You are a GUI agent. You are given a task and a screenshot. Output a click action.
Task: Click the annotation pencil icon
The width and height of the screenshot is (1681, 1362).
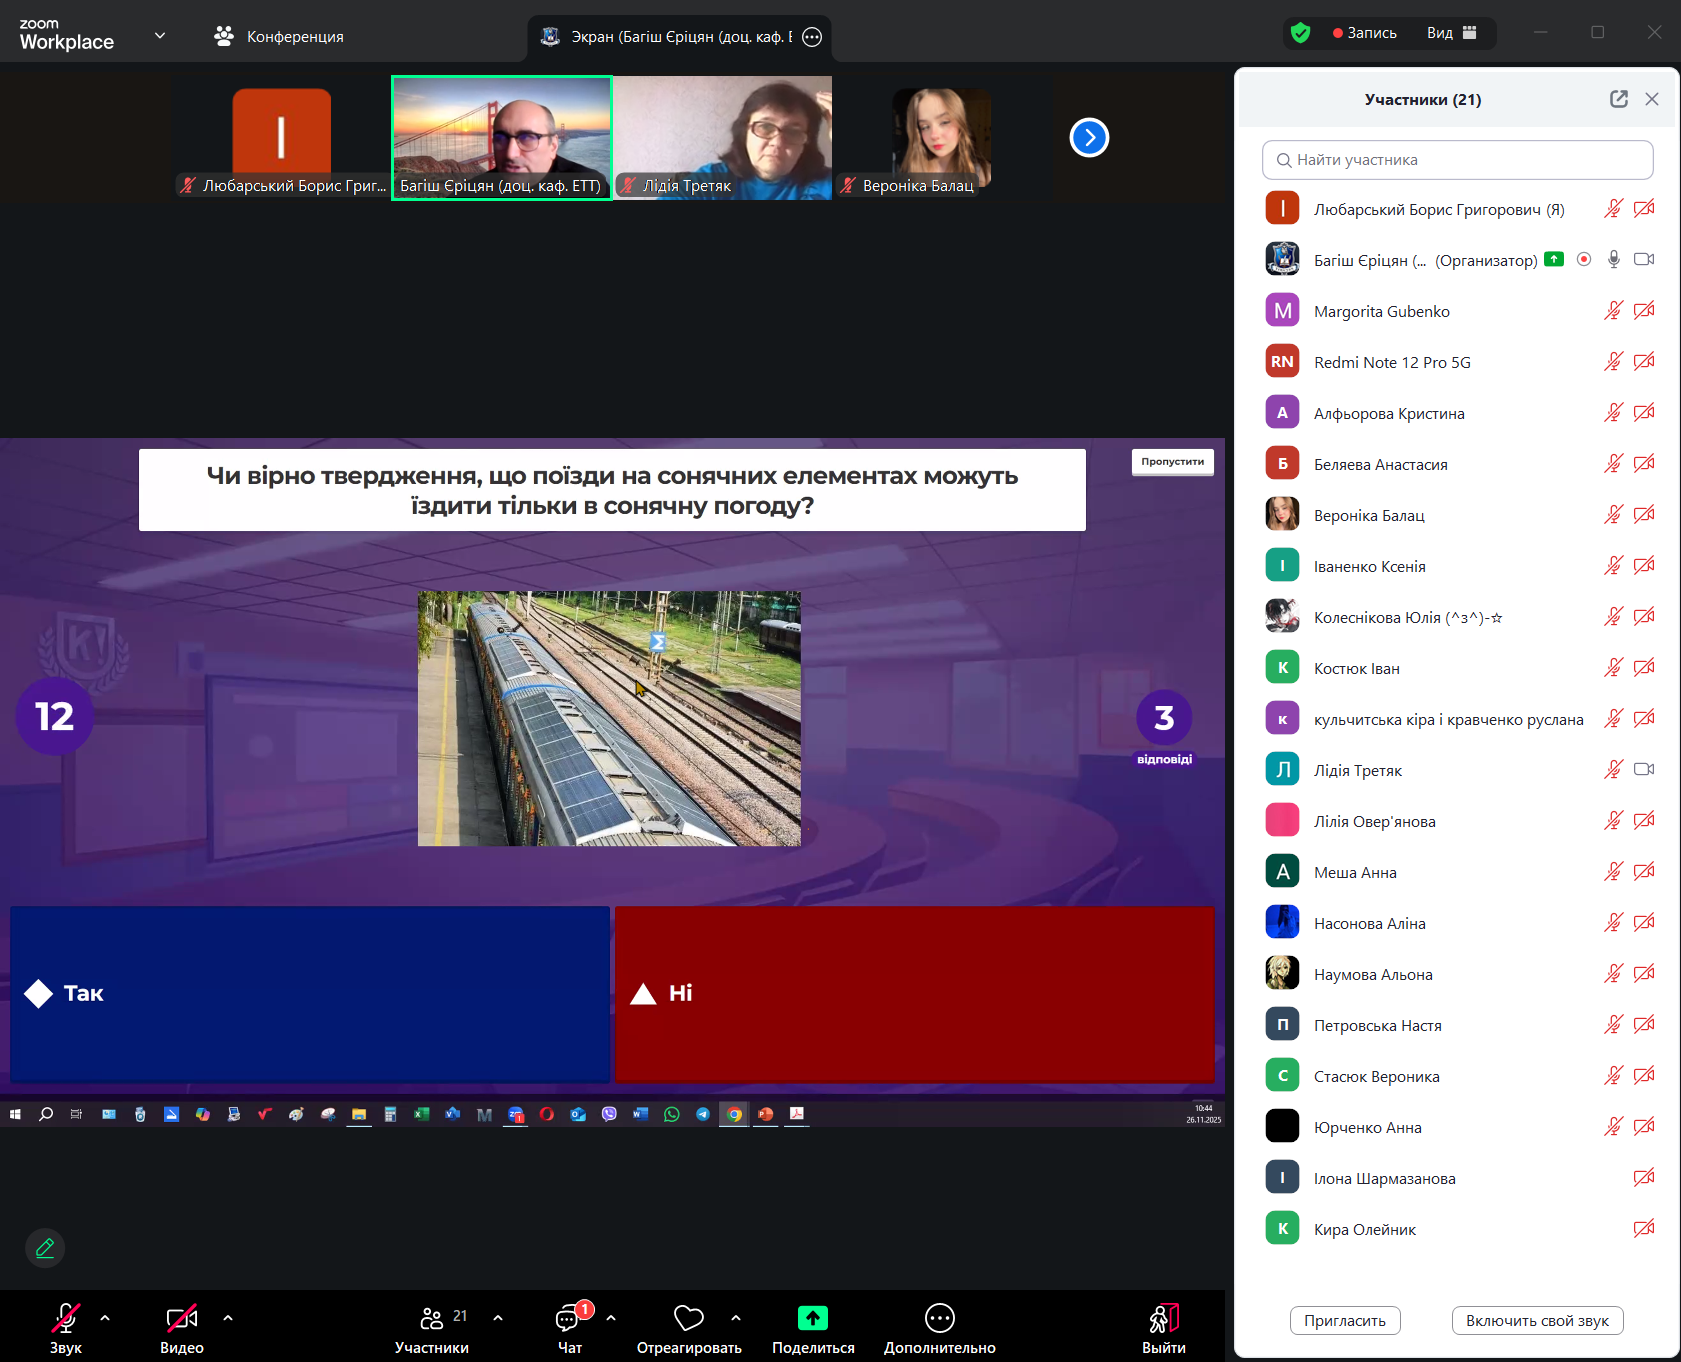coord(45,1248)
